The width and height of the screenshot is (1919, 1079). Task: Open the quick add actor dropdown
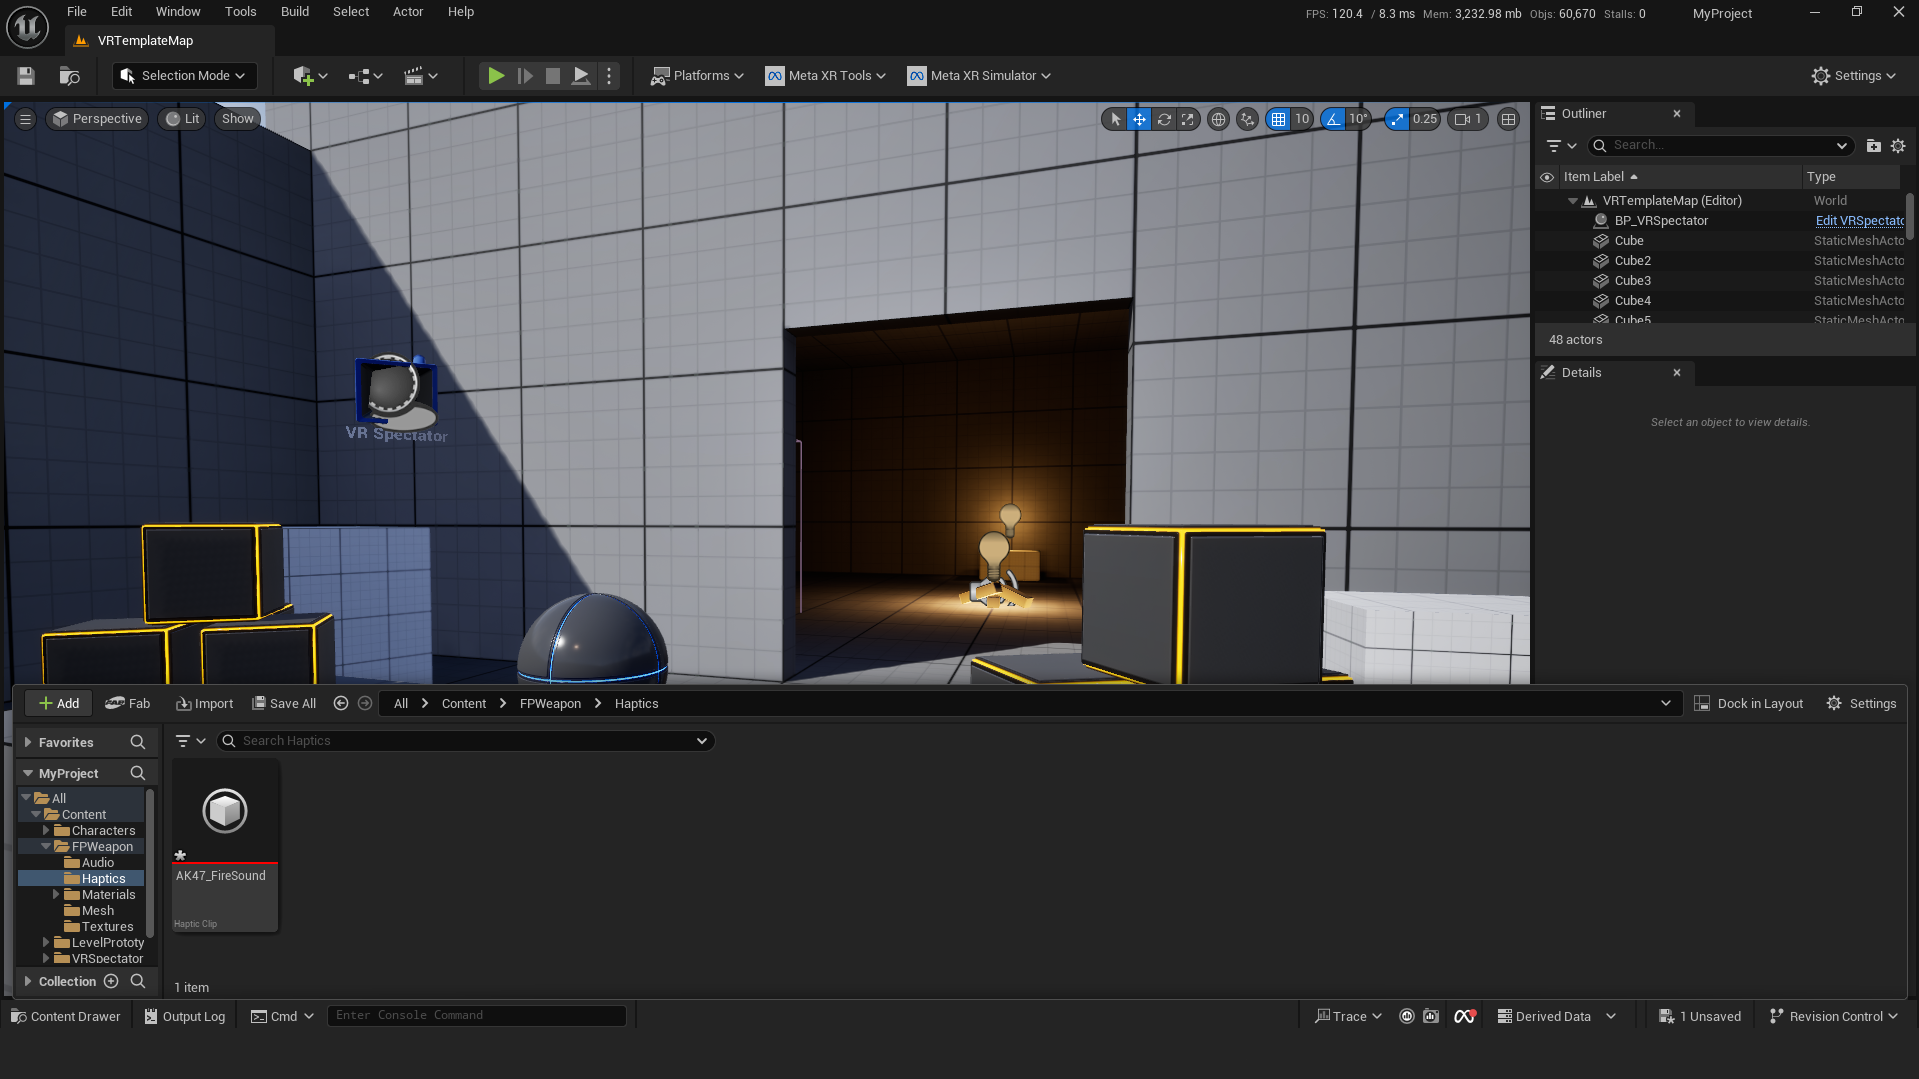(x=310, y=76)
